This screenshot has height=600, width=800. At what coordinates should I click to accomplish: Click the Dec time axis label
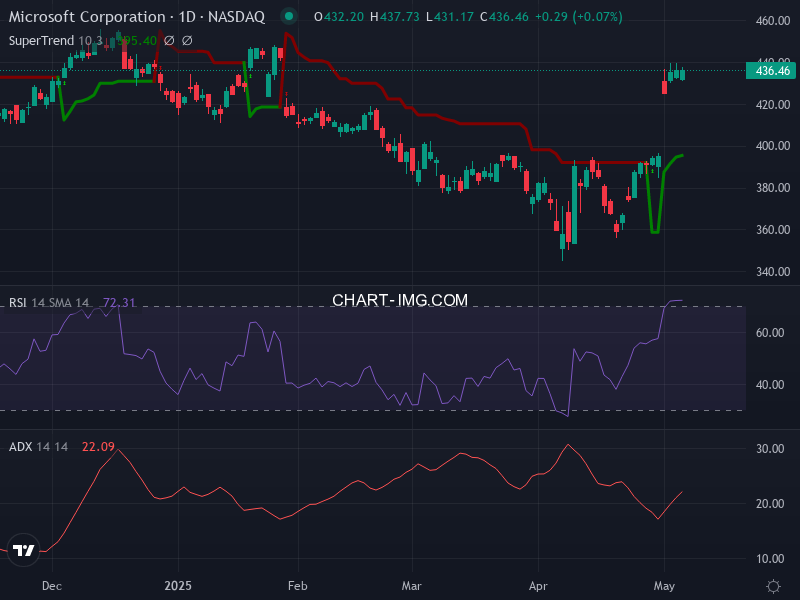tap(52, 586)
